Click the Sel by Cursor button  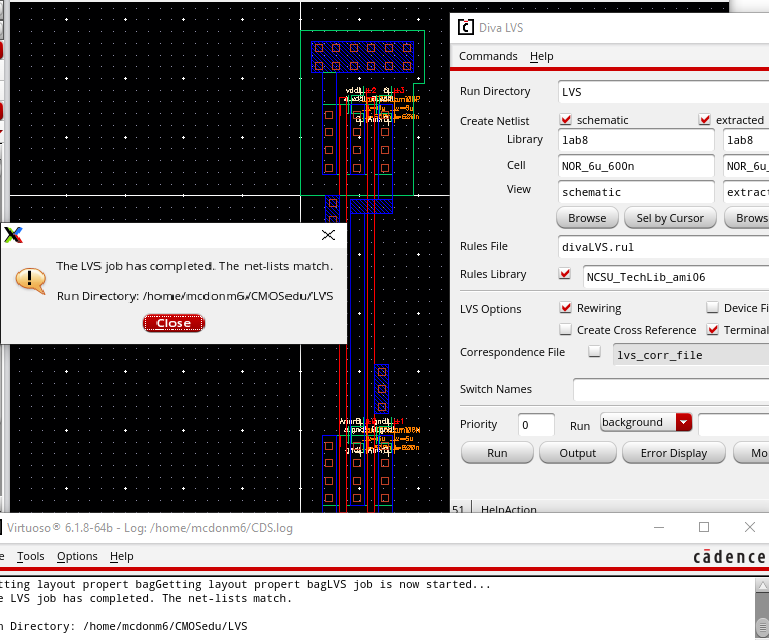[670, 218]
